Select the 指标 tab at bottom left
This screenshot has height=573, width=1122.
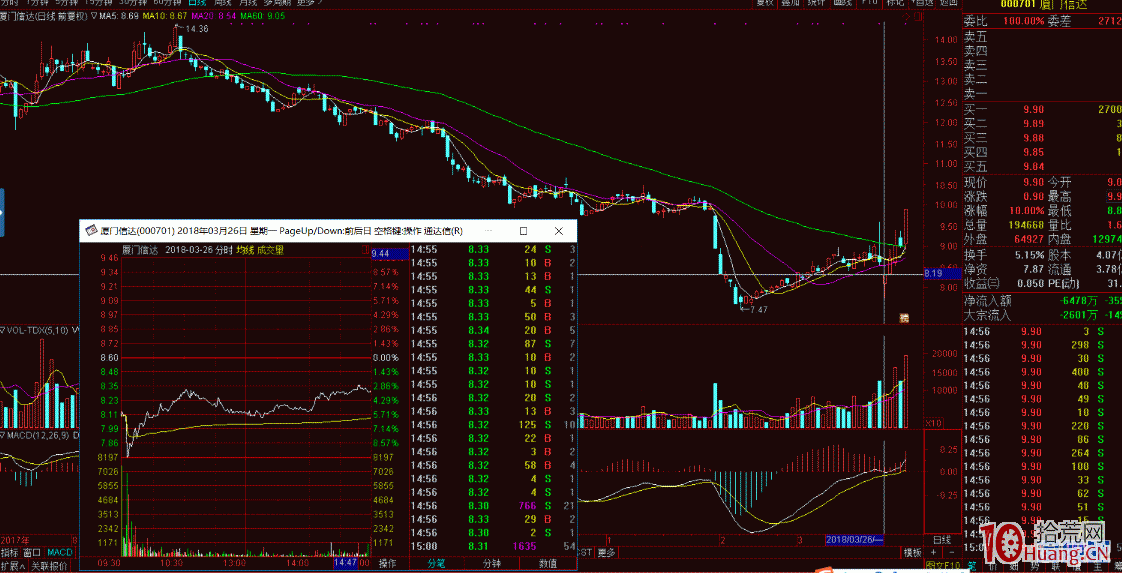click(x=9, y=552)
